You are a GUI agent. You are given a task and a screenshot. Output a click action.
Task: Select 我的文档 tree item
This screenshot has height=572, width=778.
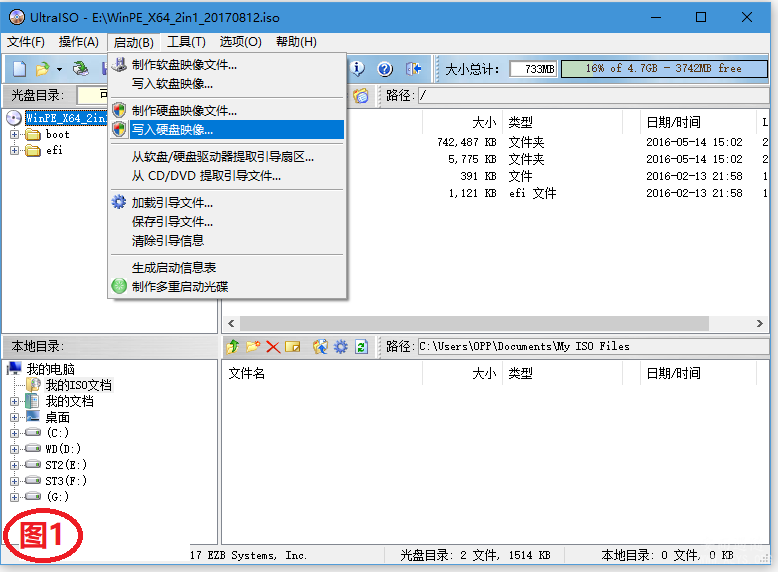click(x=69, y=401)
